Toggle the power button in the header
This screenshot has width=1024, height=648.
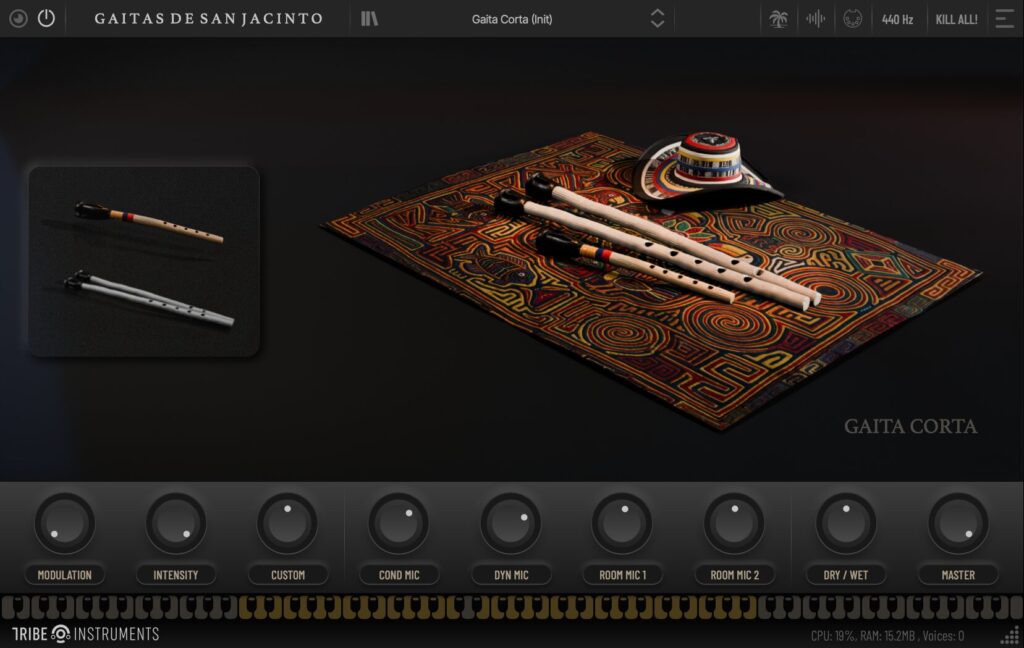click(46, 18)
